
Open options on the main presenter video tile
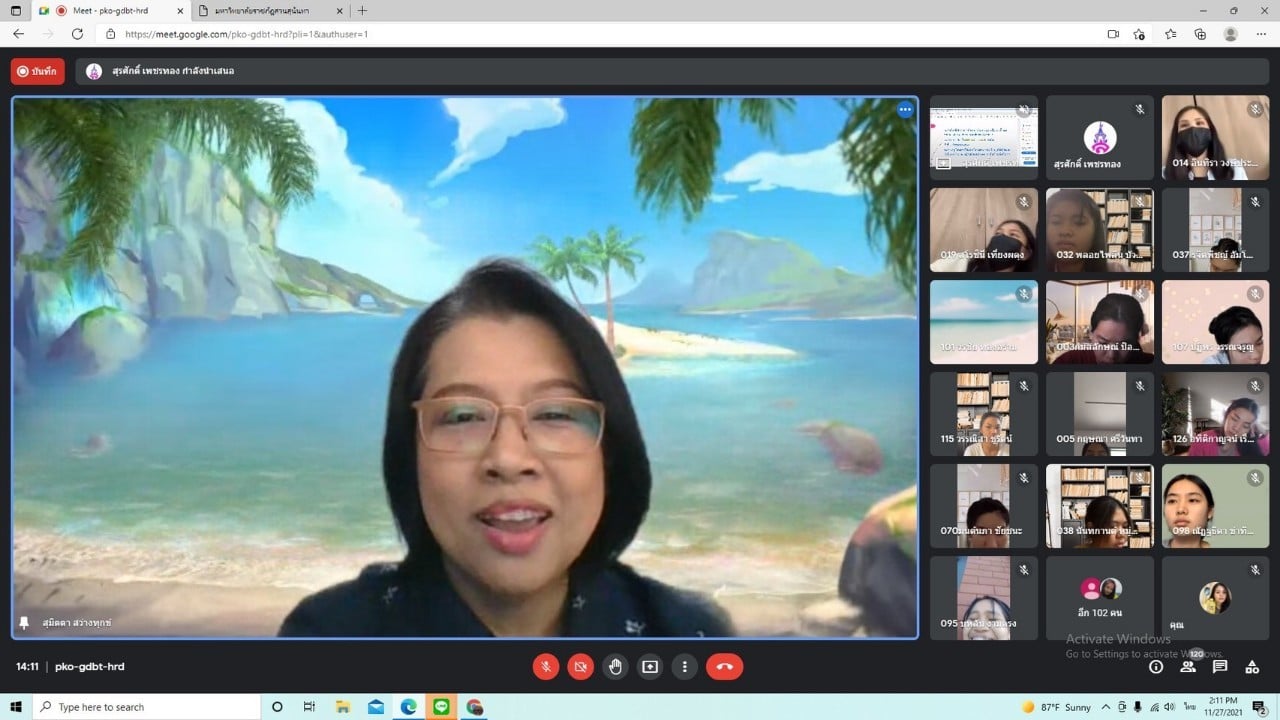905,110
